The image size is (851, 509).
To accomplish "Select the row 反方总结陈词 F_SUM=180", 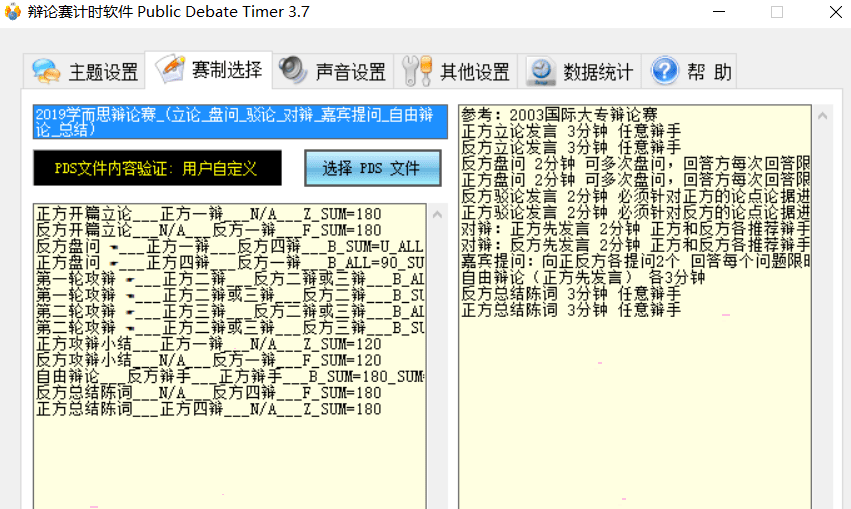I will pos(209,393).
